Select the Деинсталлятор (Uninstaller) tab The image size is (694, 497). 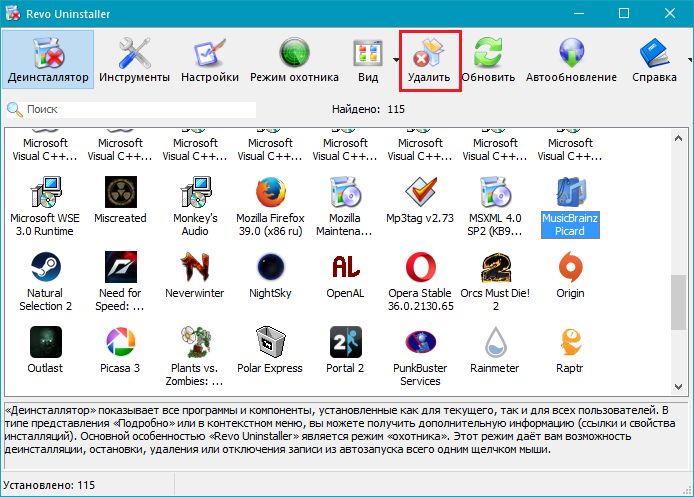pos(48,60)
